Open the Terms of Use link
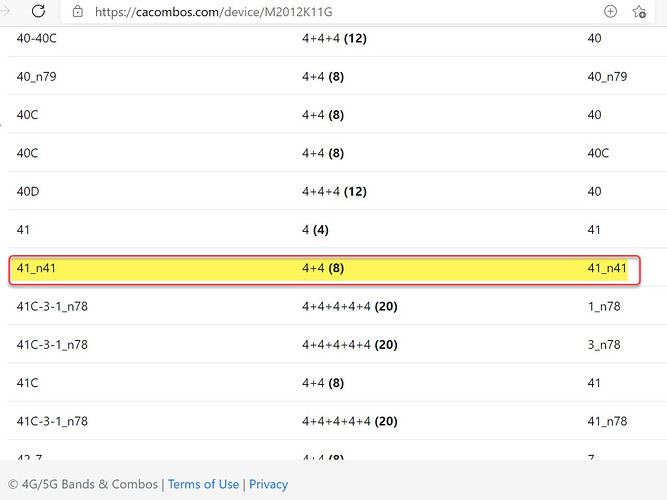The width and height of the screenshot is (667, 500). tap(203, 484)
